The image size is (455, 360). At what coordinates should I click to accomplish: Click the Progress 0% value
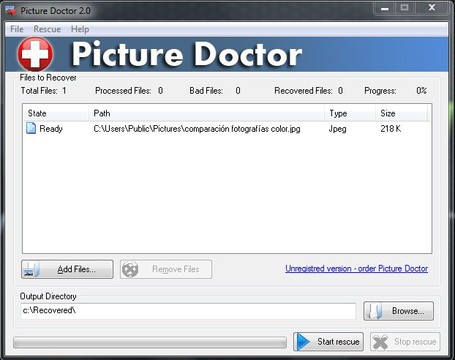point(421,91)
